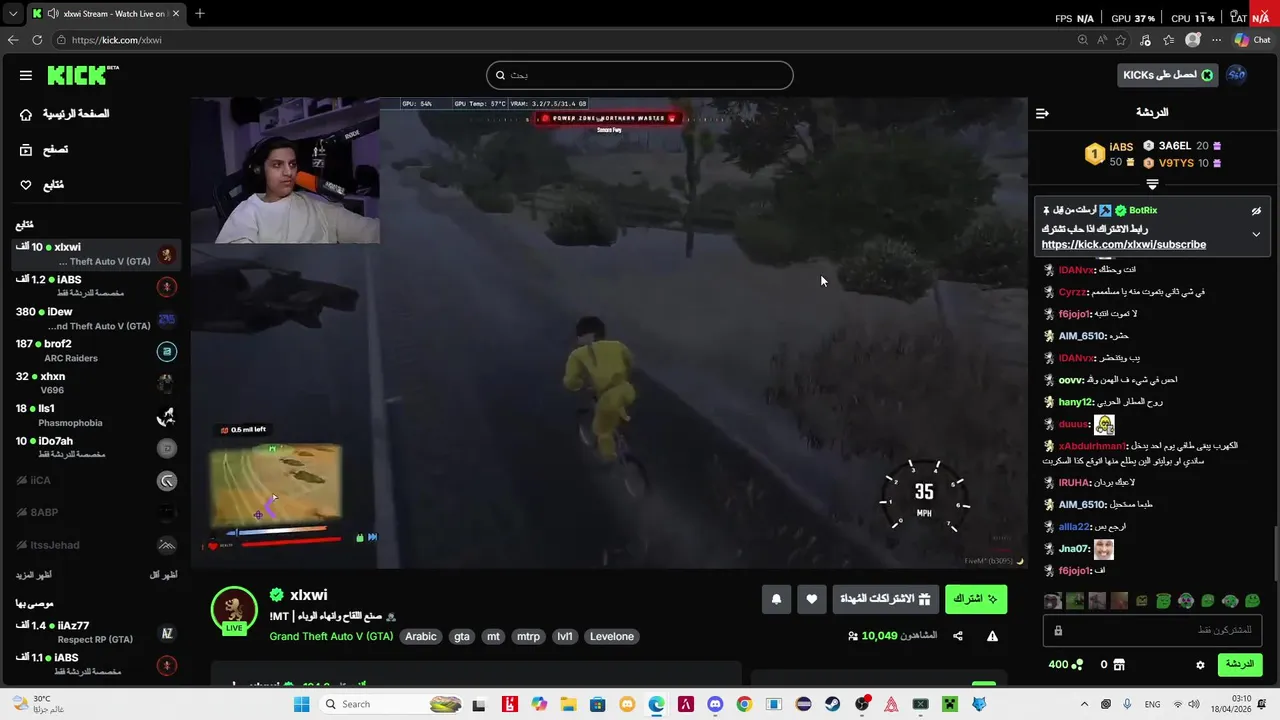Open the xhxn channel playing V696
This screenshot has height=720, width=1280.
(x=96, y=383)
